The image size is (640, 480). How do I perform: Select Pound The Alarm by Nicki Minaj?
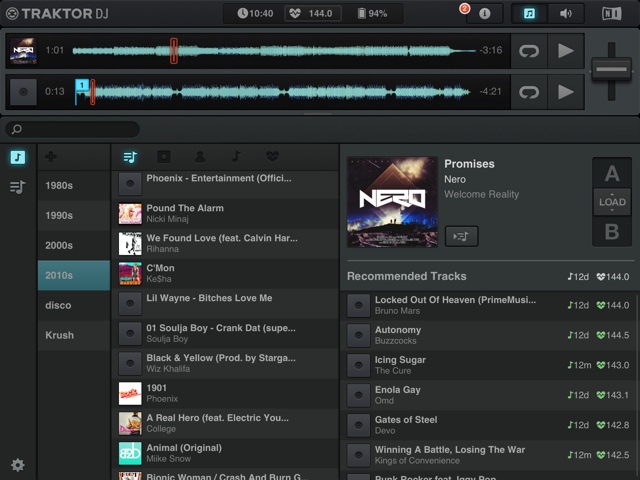[x=225, y=214]
